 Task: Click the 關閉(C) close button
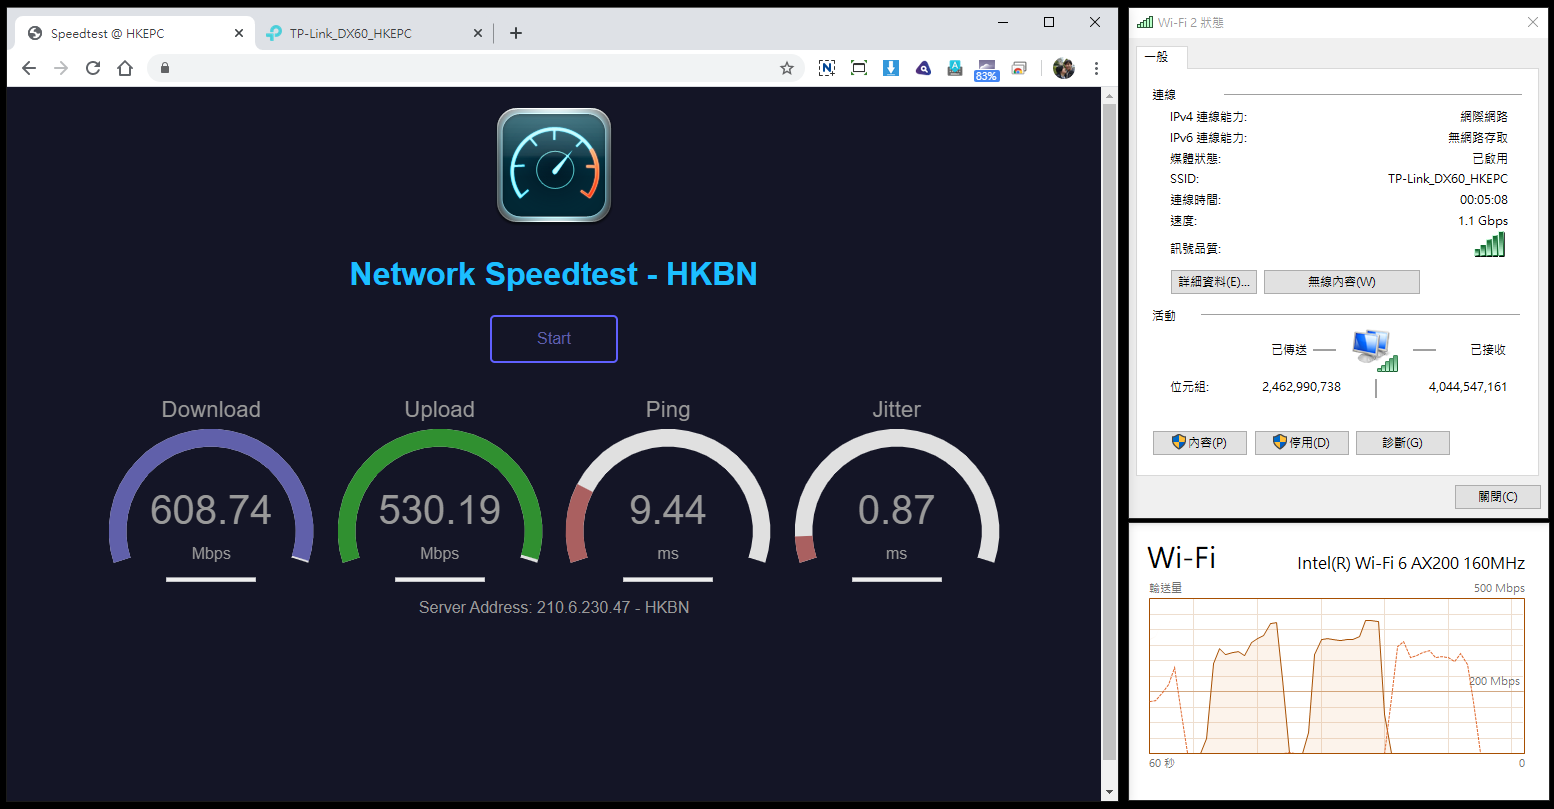point(1498,497)
